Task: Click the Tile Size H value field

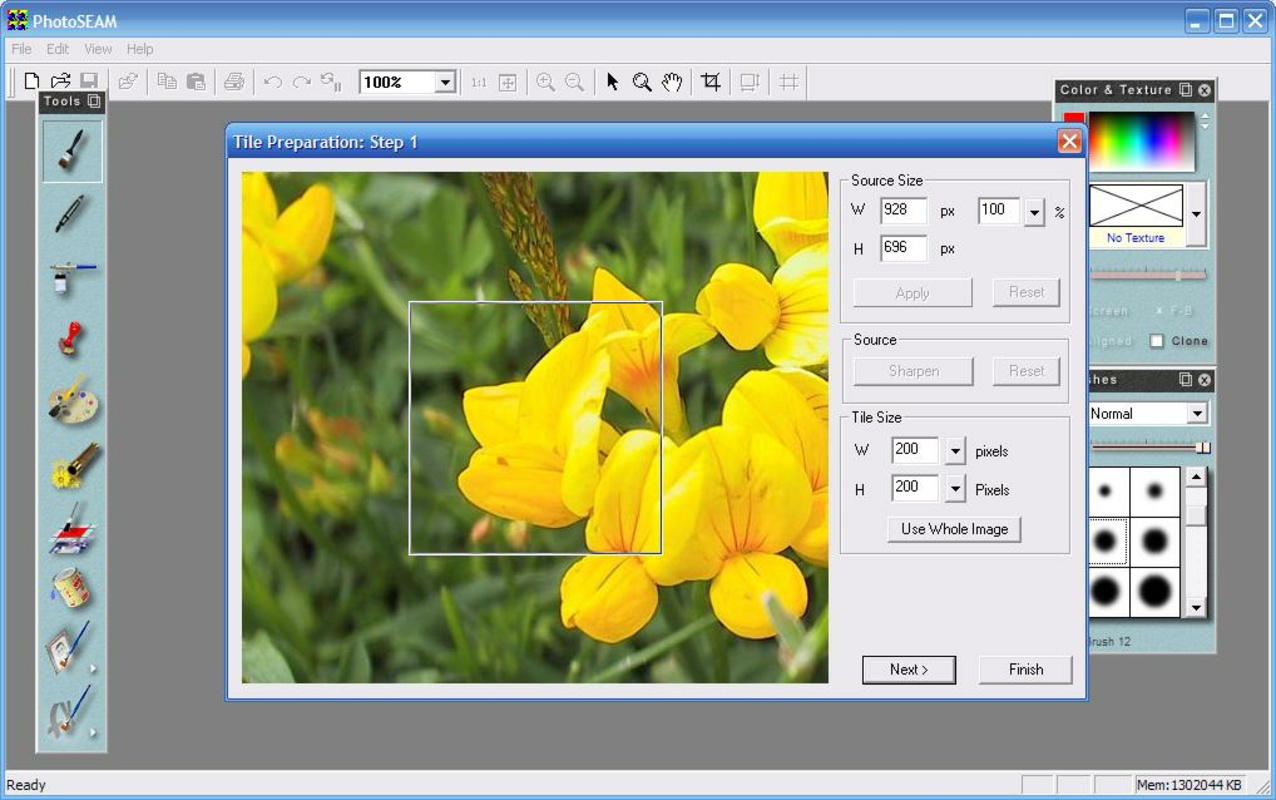Action: [915, 489]
